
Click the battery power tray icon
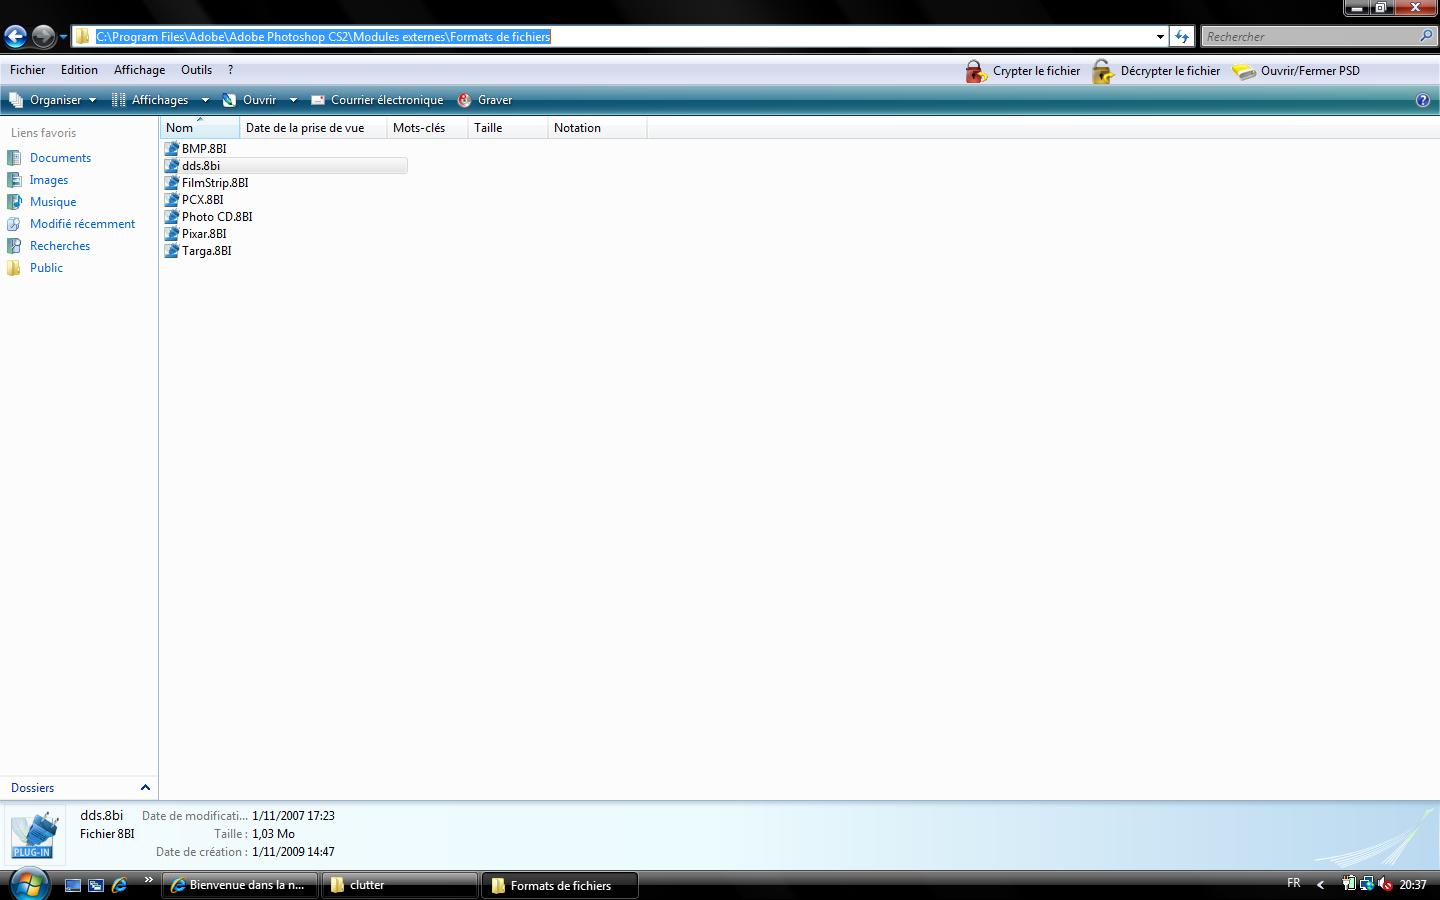pos(1349,884)
